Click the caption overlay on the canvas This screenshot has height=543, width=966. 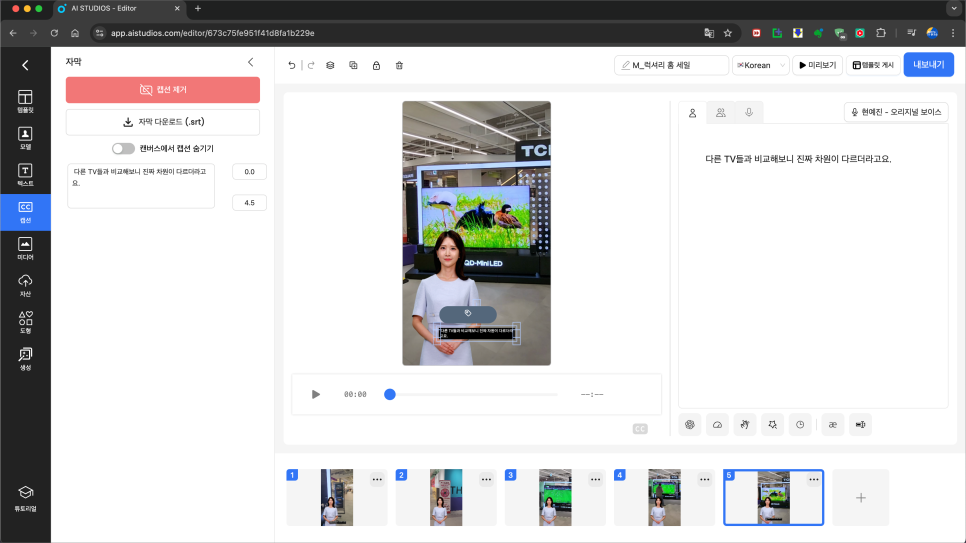477,333
